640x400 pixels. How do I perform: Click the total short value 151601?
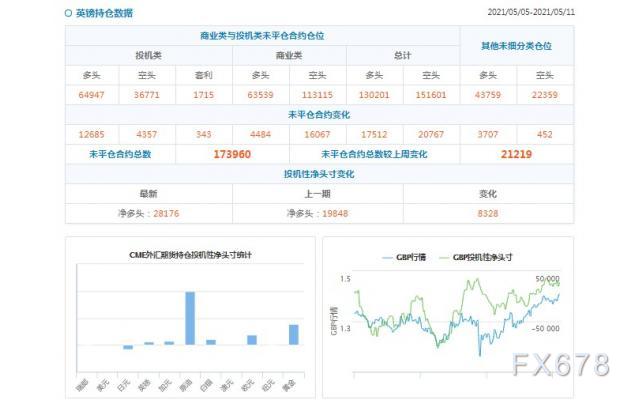coord(431,95)
